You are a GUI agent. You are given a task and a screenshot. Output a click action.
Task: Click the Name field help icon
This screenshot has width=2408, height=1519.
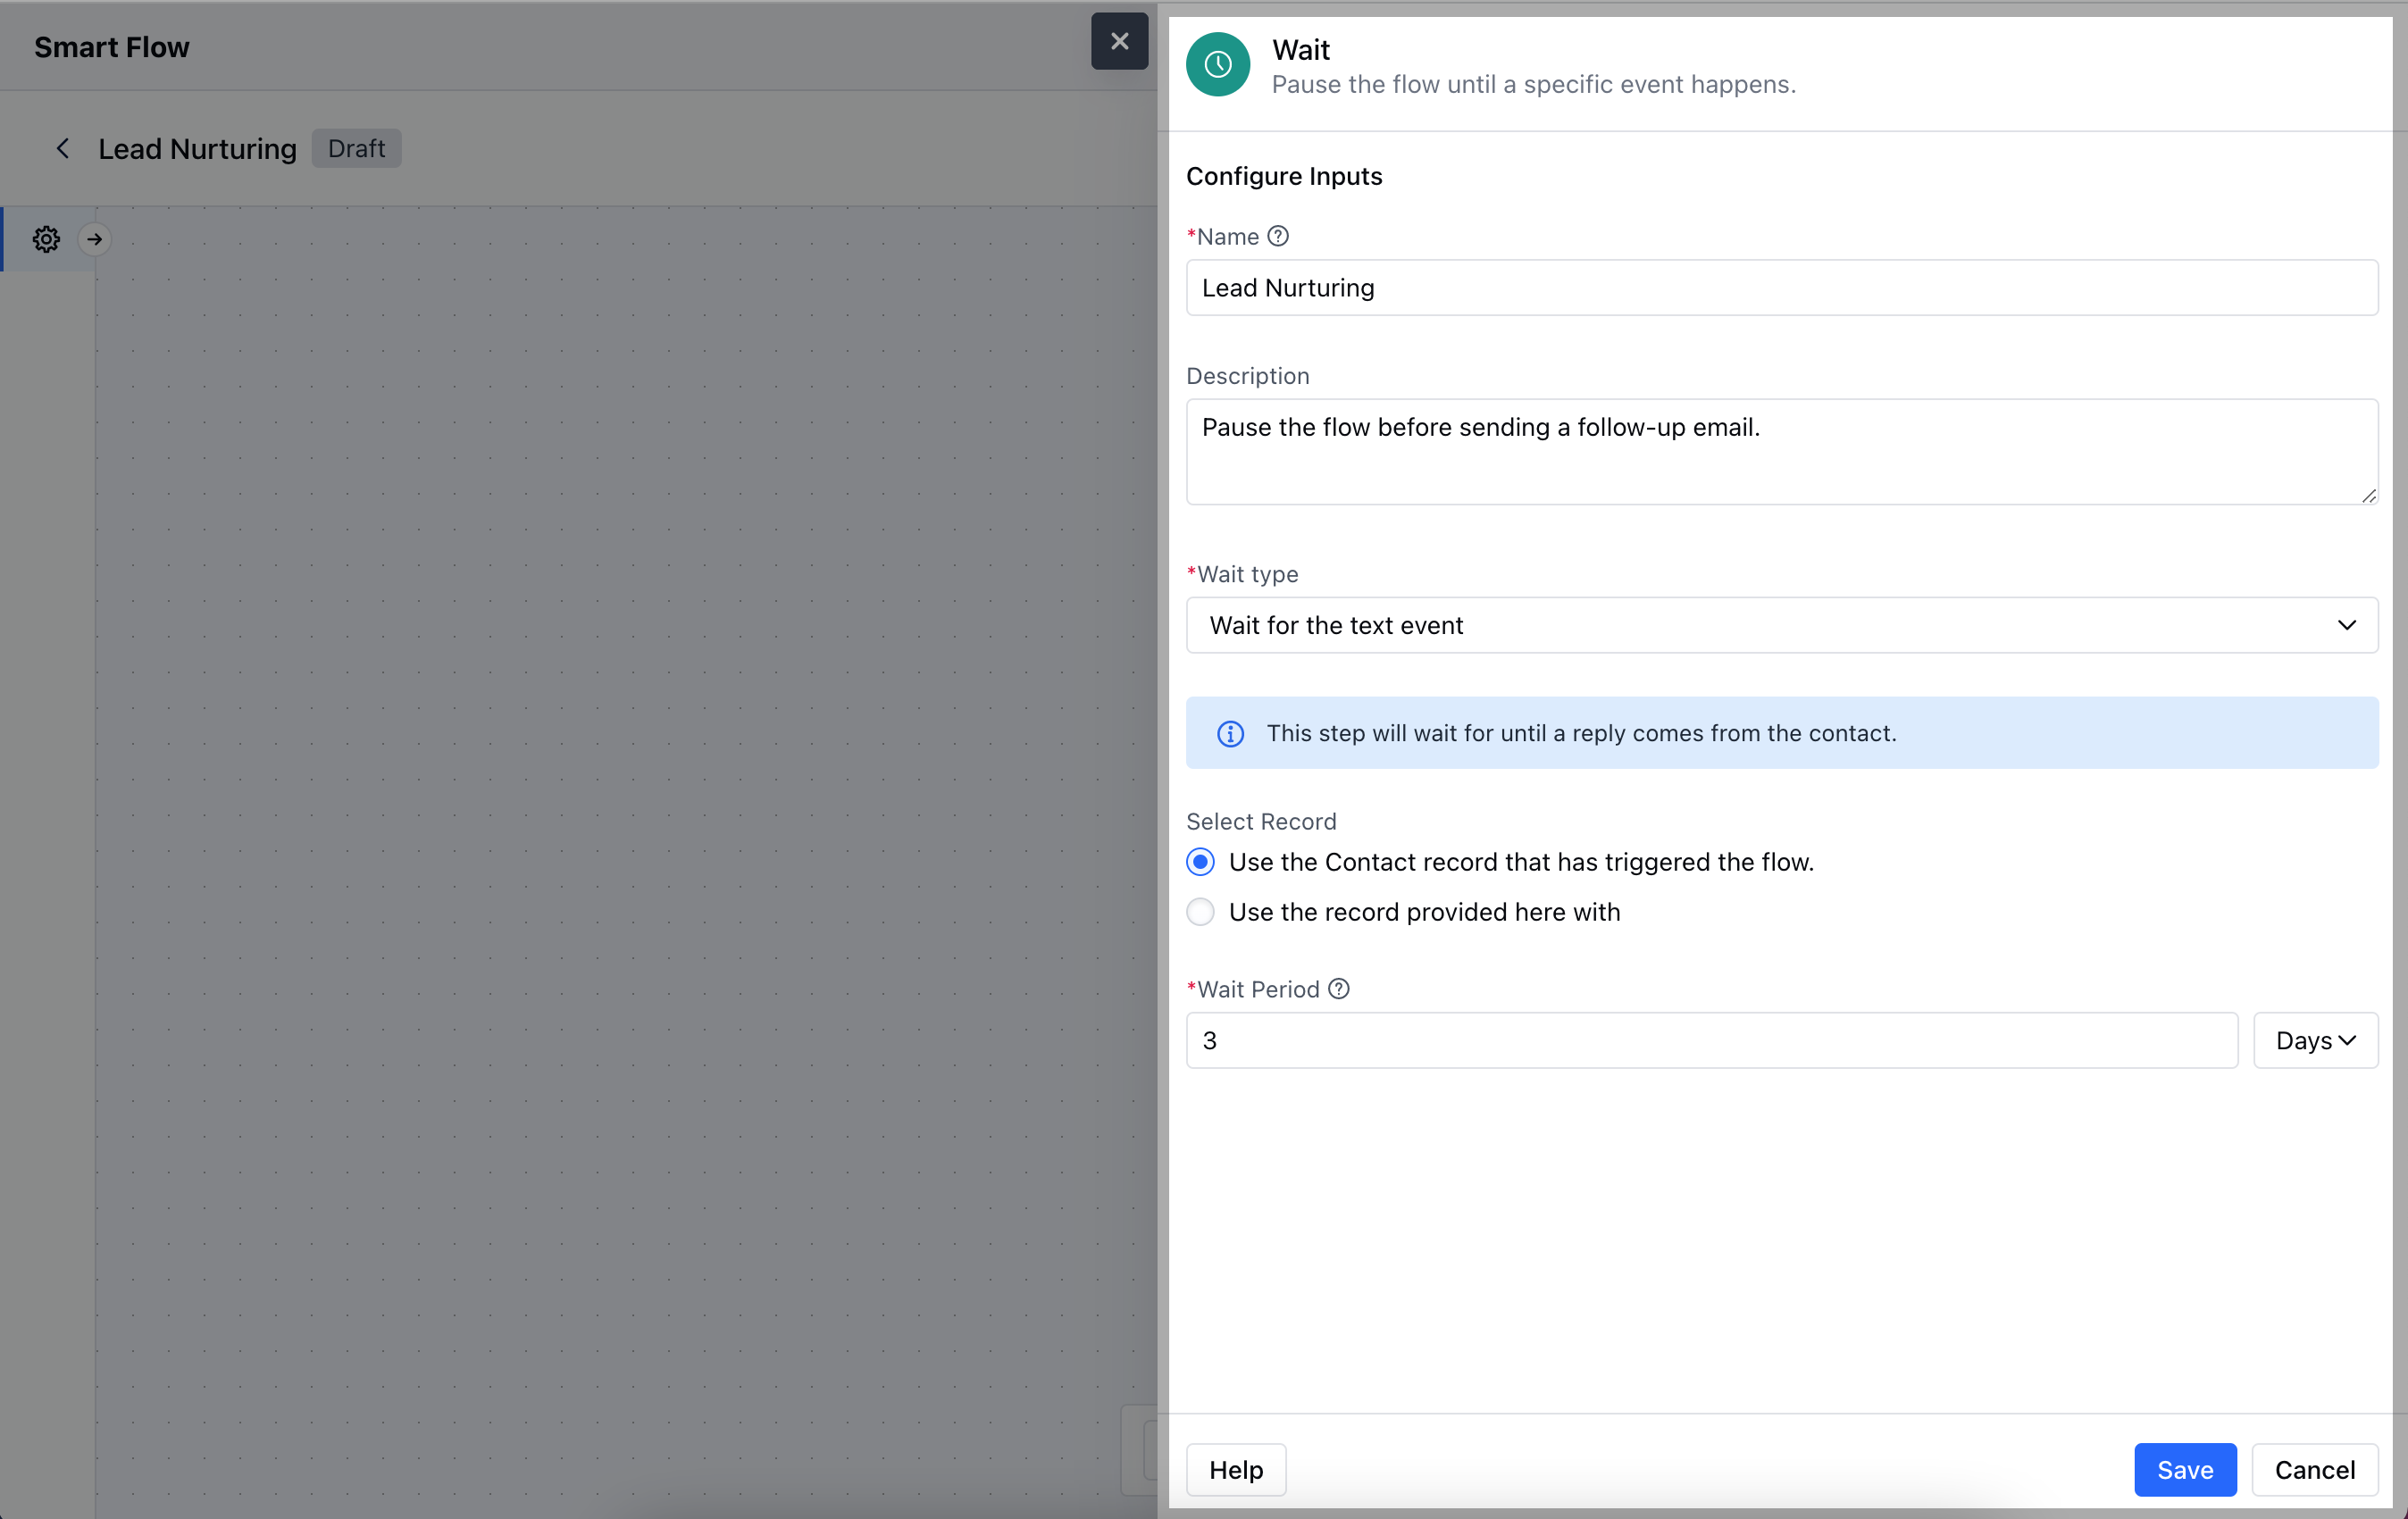[x=1277, y=236]
